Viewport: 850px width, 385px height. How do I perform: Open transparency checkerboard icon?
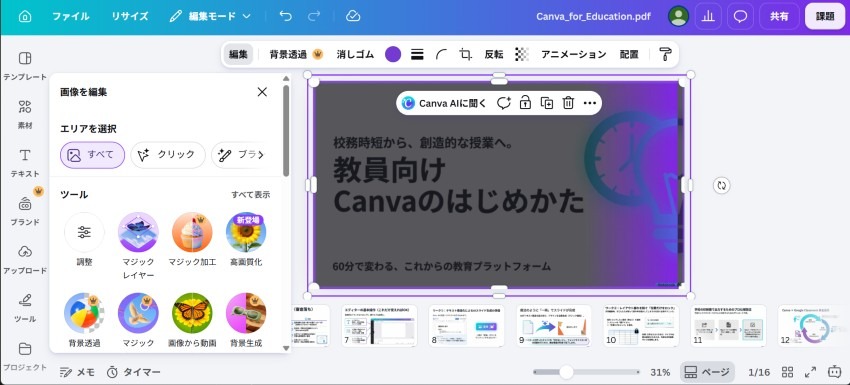(521, 54)
